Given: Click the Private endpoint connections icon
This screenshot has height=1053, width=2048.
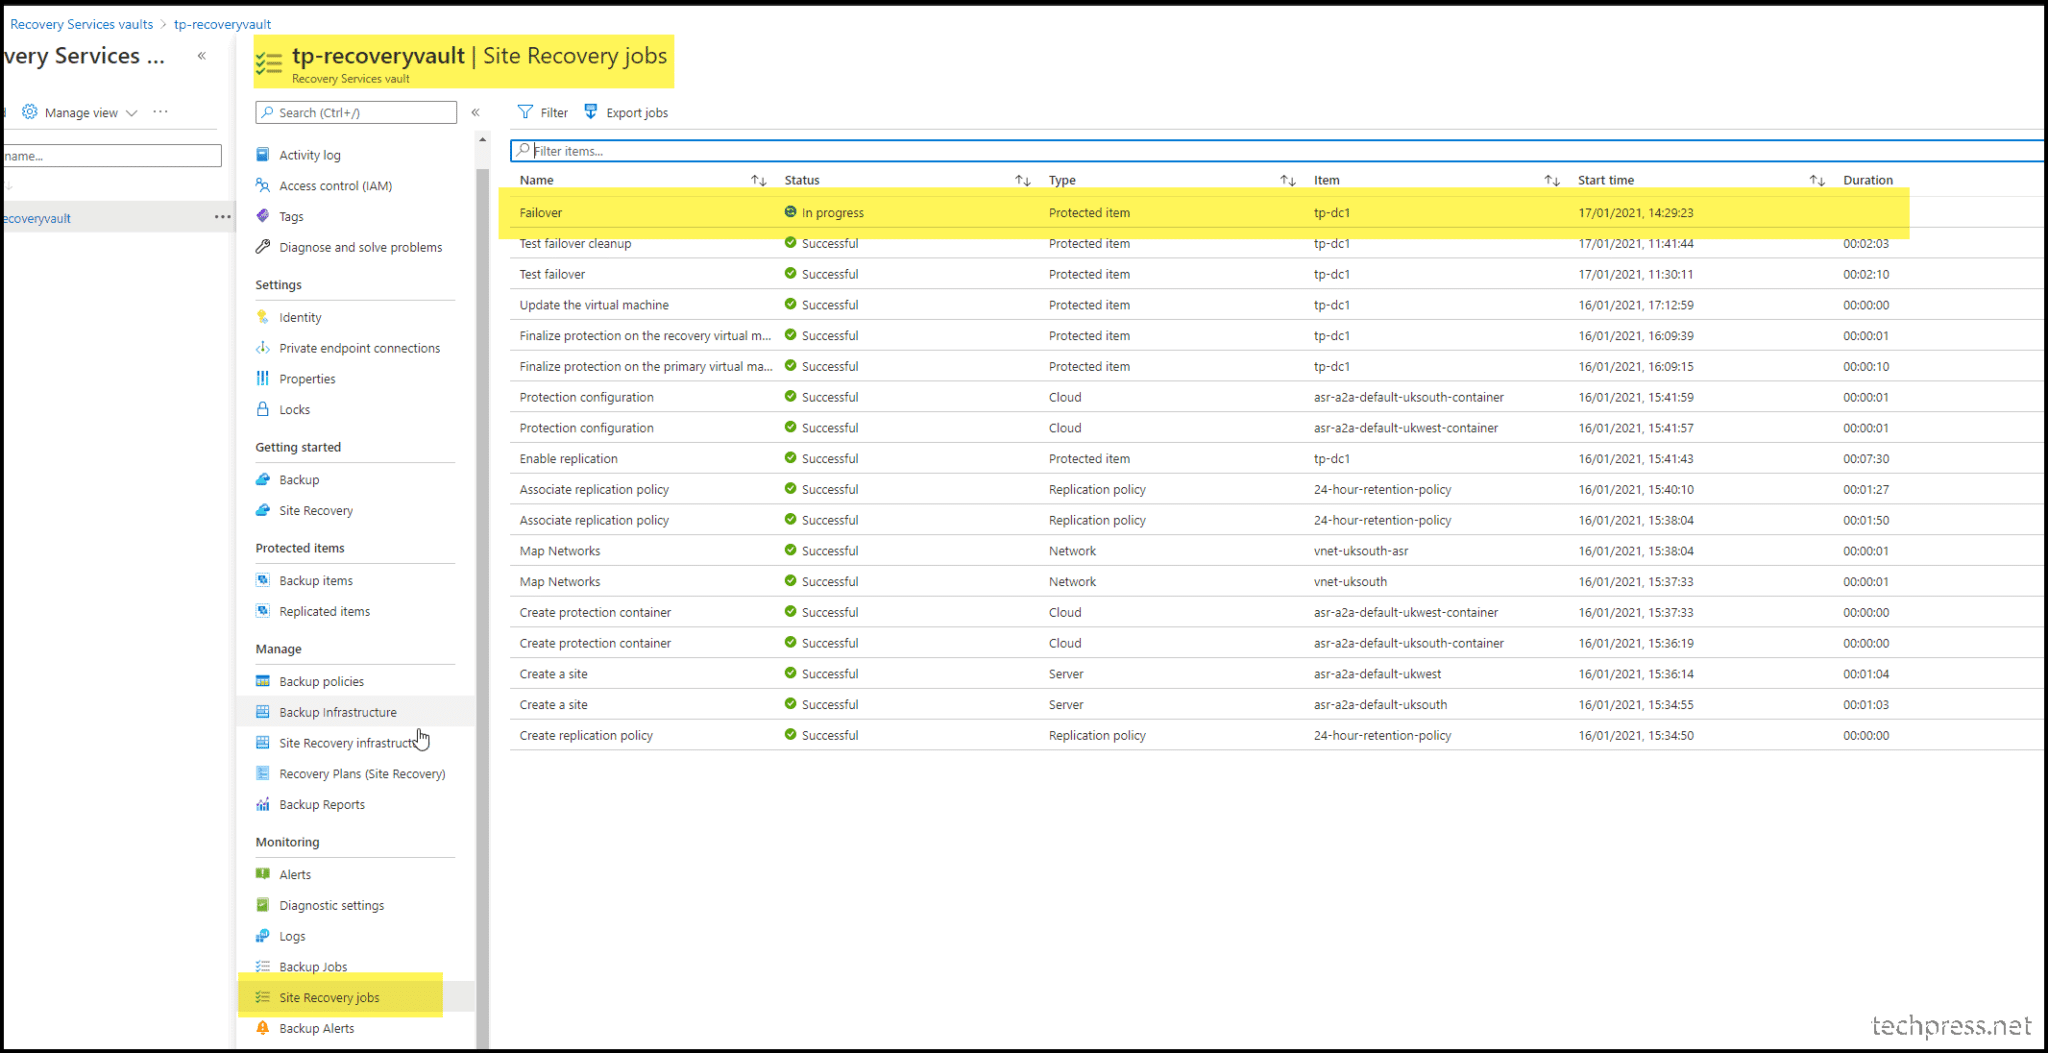Looking at the screenshot, I should point(263,348).
